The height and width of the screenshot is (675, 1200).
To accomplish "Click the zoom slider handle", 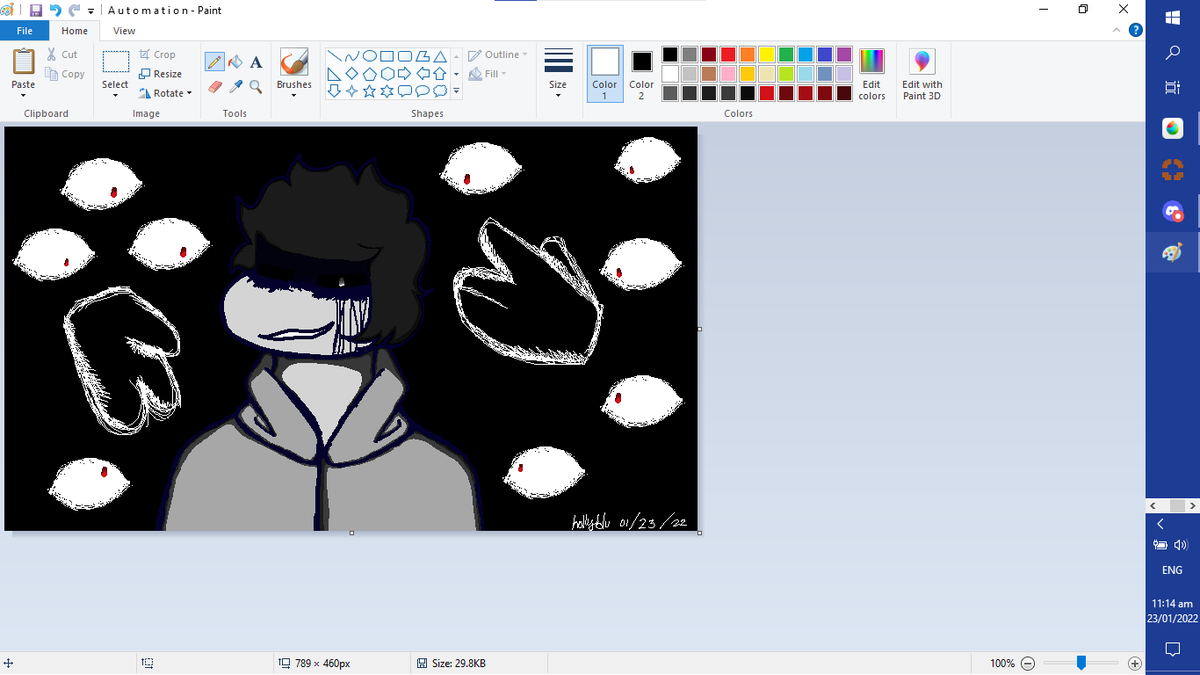I will (1081, 663).
